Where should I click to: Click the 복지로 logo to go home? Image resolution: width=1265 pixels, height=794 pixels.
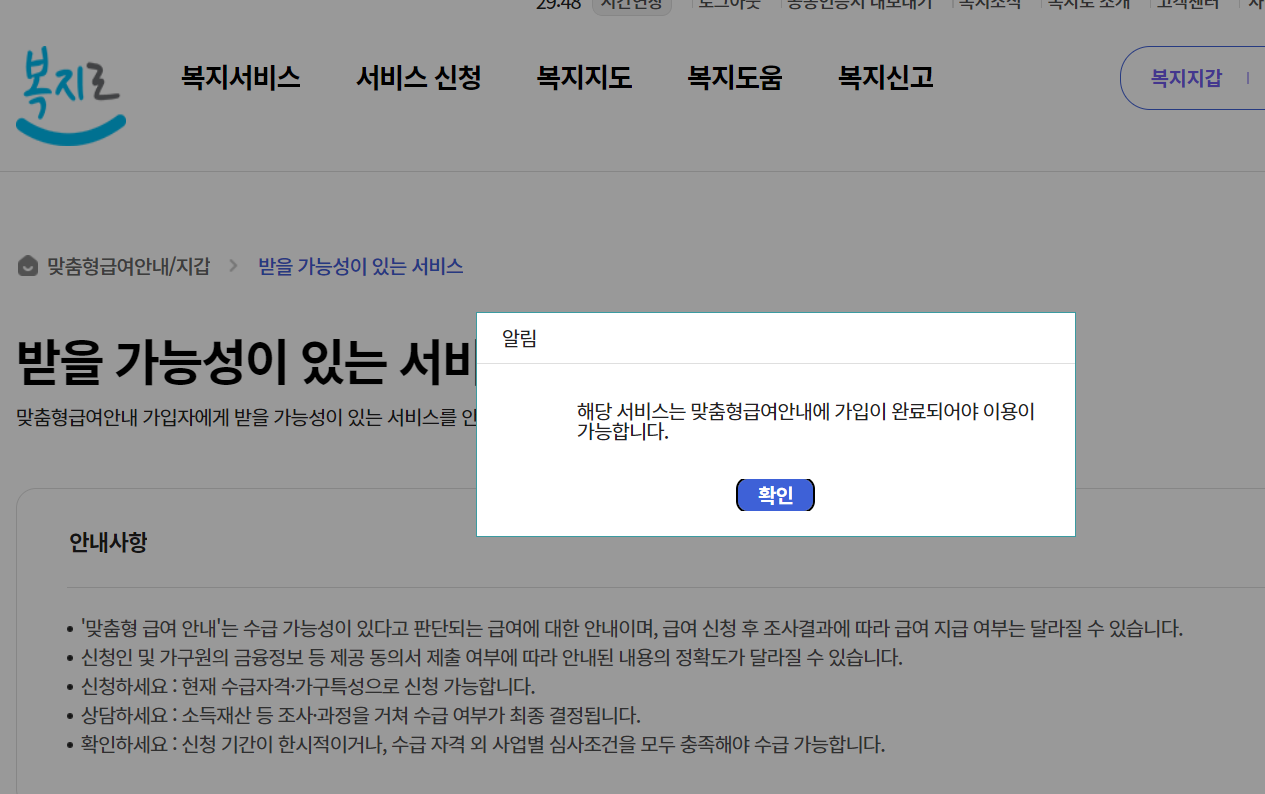pos(70,97)
